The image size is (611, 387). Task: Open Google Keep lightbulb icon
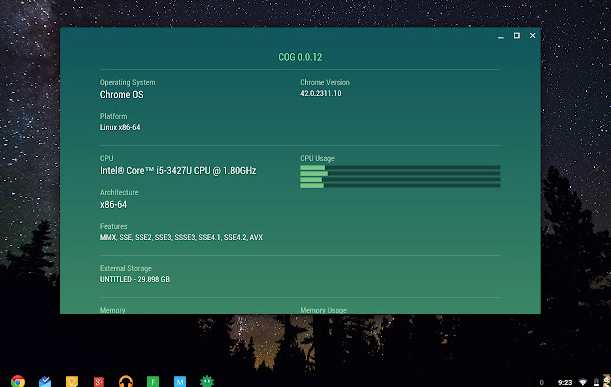[x=72, y=381]
